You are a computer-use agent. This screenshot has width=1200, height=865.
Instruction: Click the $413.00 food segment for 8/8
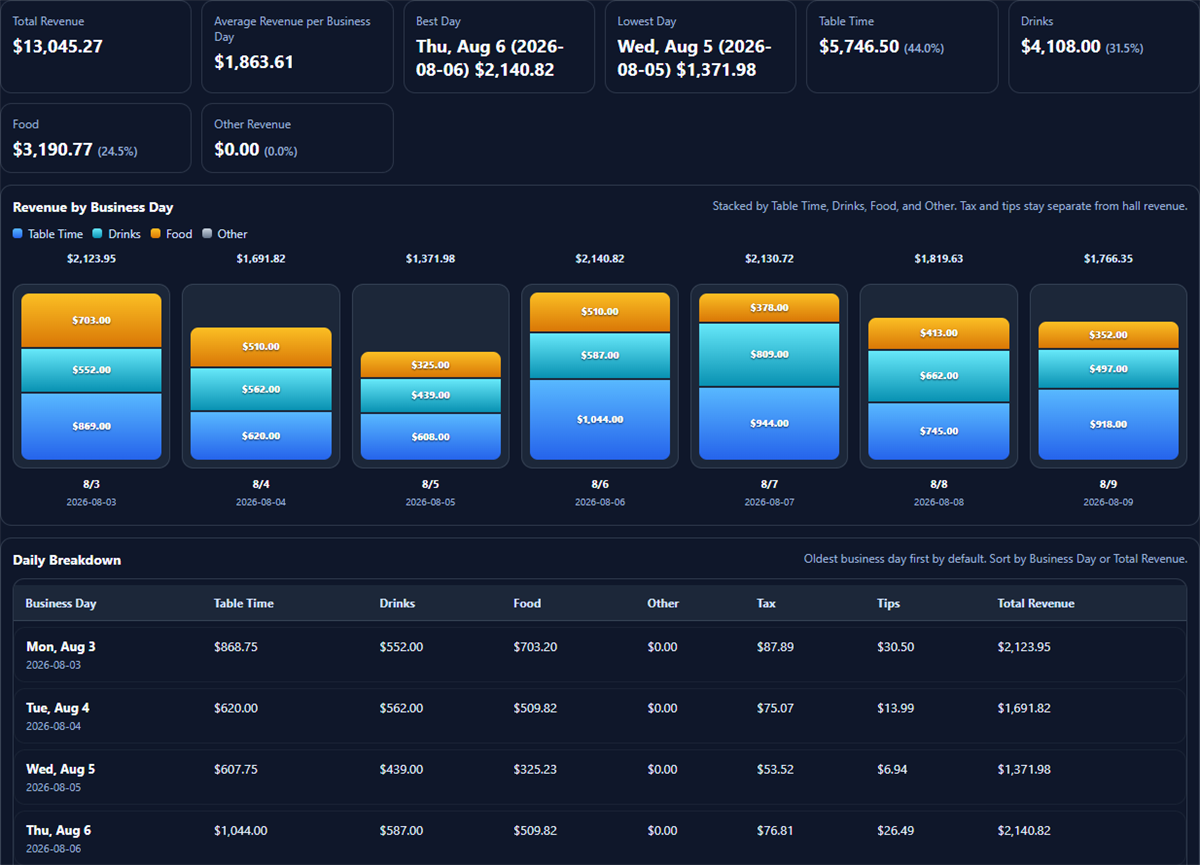[939, 334]
